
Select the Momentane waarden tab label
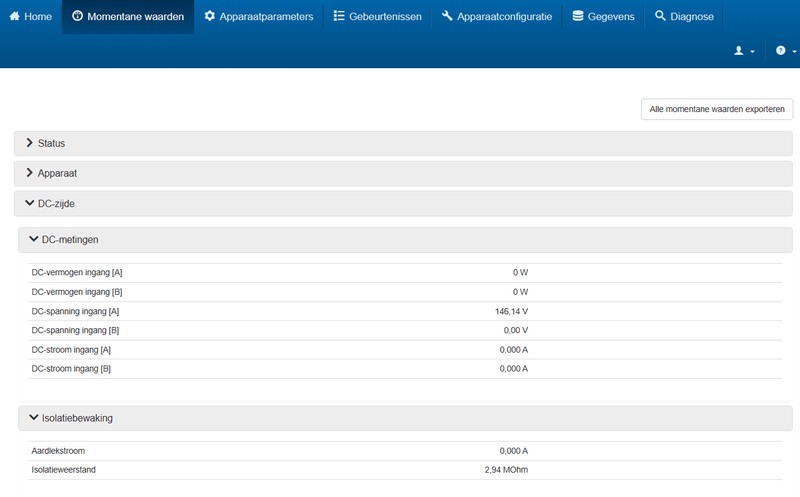(135, 16)
